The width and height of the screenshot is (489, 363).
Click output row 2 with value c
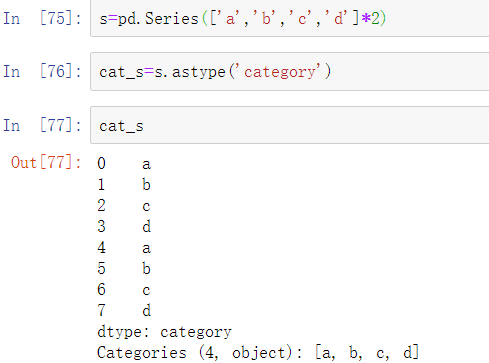coord(124,206)
